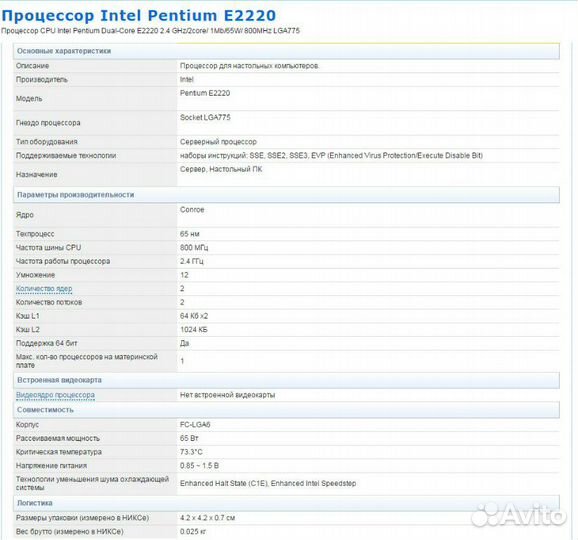
Task: Select the Pentium E2220 model value
Action: click(205, 93)
